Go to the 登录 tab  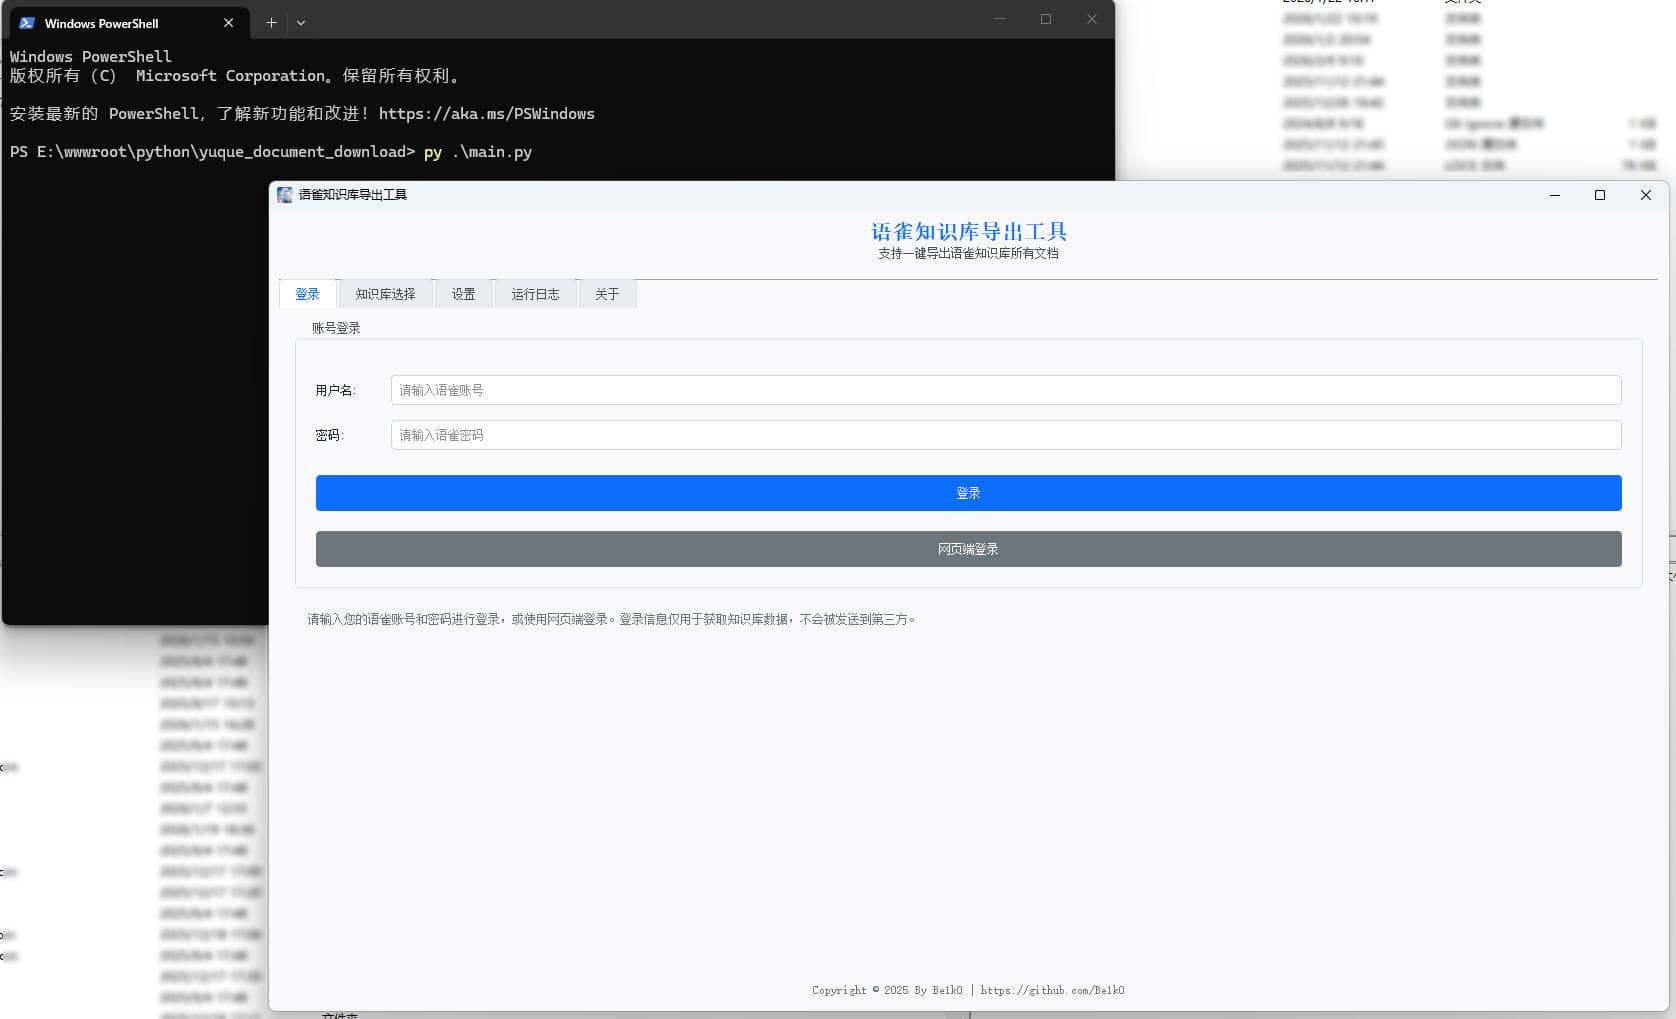[307, 294]
